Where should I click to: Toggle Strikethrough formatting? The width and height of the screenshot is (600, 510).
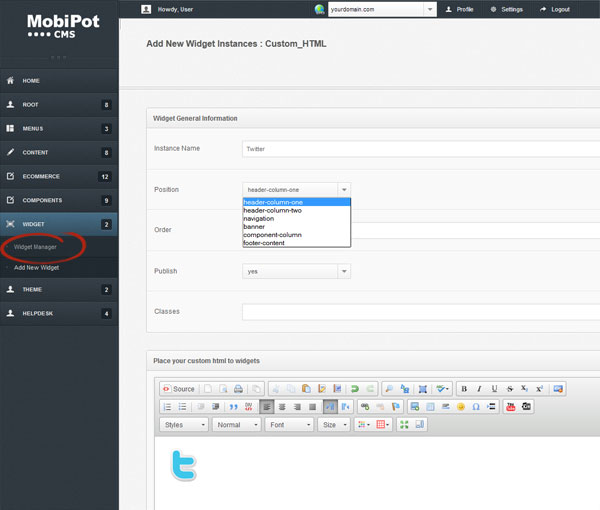[510, 389]
